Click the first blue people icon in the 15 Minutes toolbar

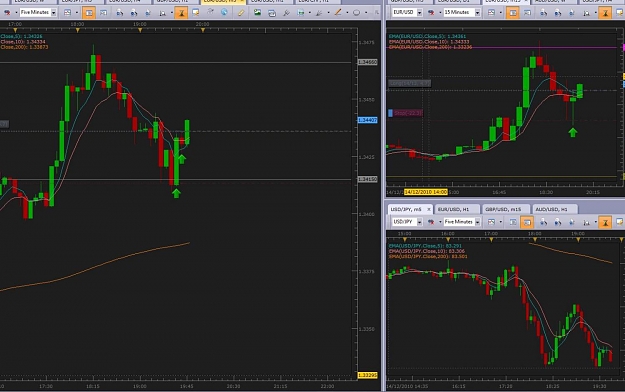[x=544, y=13]
